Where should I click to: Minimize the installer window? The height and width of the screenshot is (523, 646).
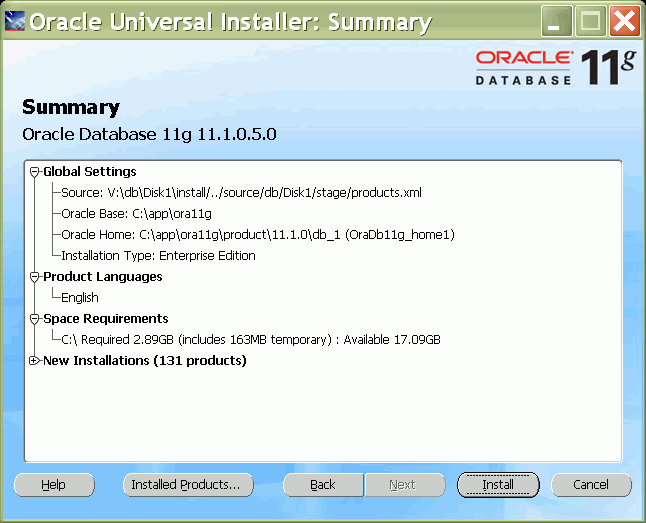[559, 21]
